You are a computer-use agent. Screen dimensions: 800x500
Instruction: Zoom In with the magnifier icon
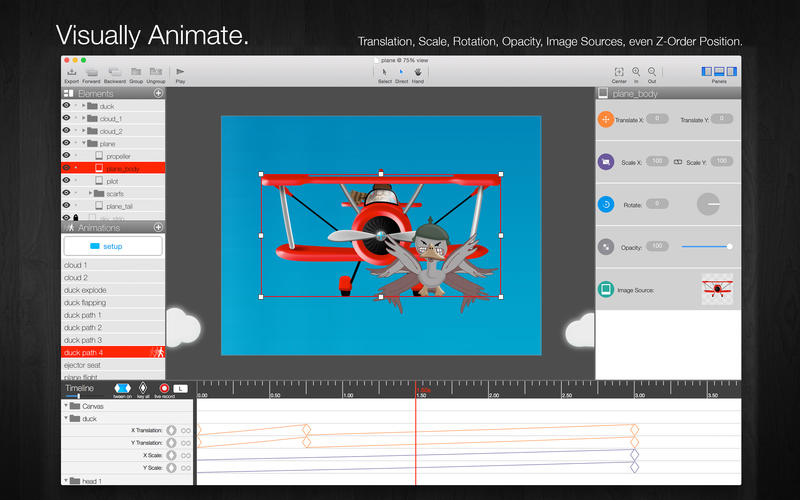click(636, 72)
